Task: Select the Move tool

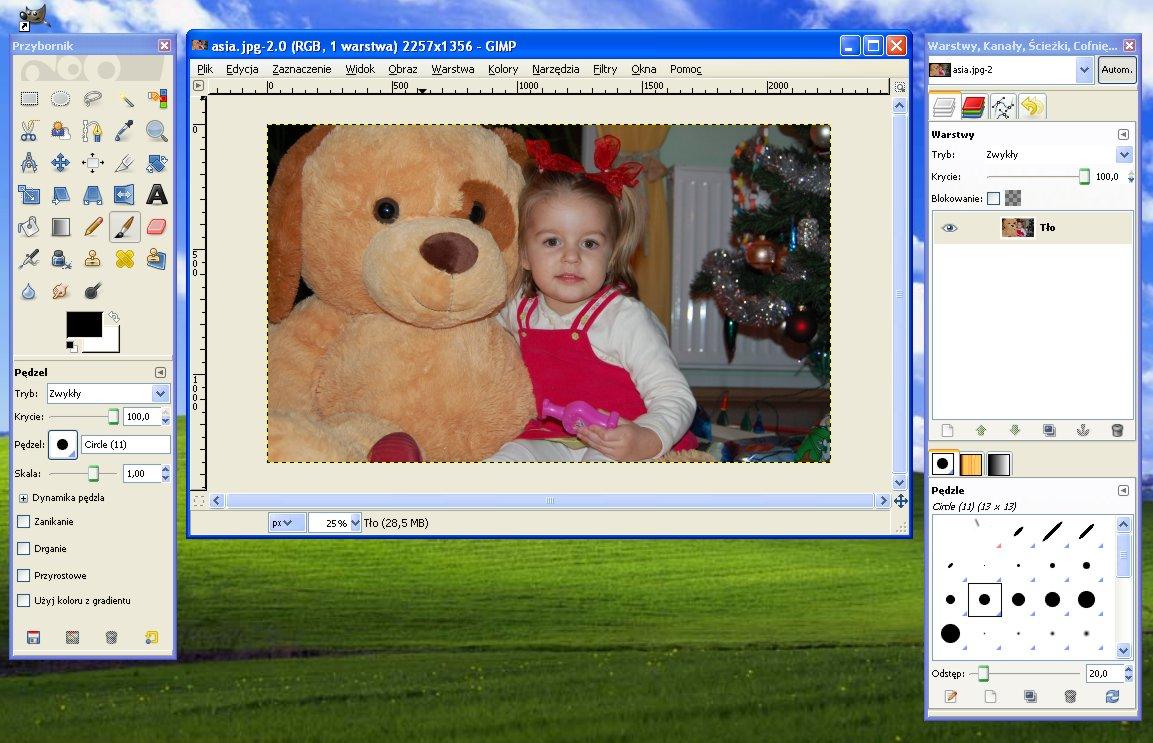Action: 60,163
